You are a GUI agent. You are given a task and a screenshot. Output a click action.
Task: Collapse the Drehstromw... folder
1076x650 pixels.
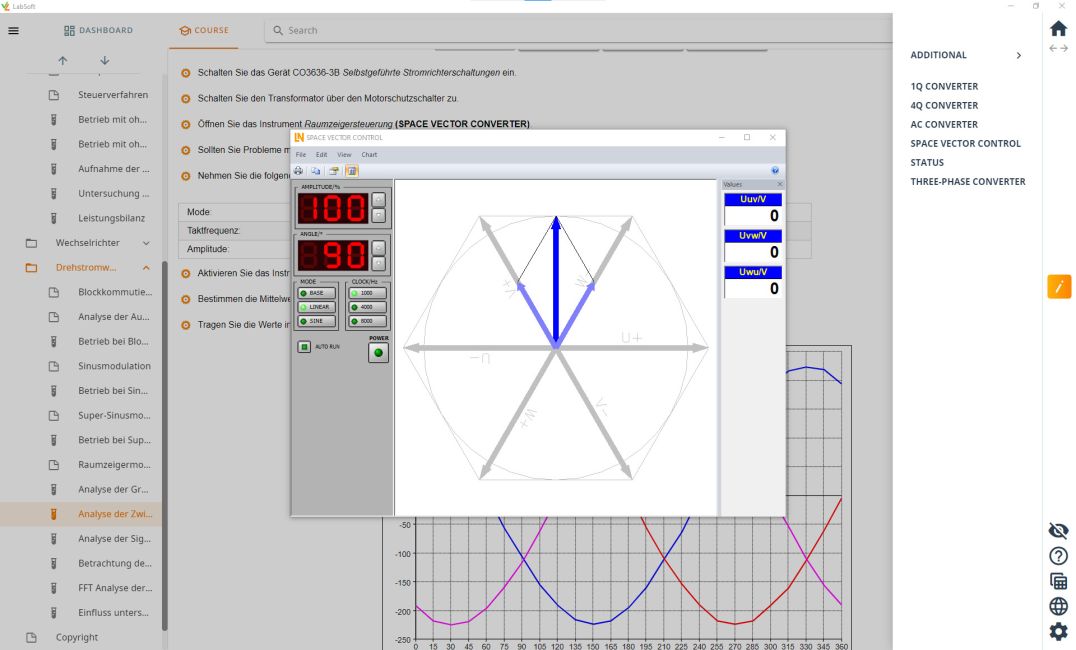click(x=146, y=268)
